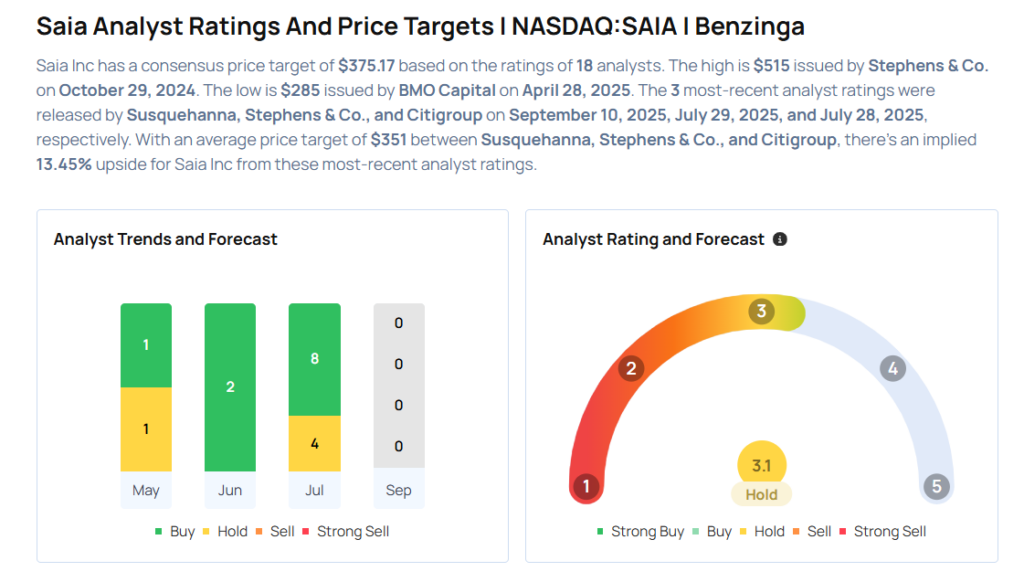Click gauge marker number 3

click(761, 311)
